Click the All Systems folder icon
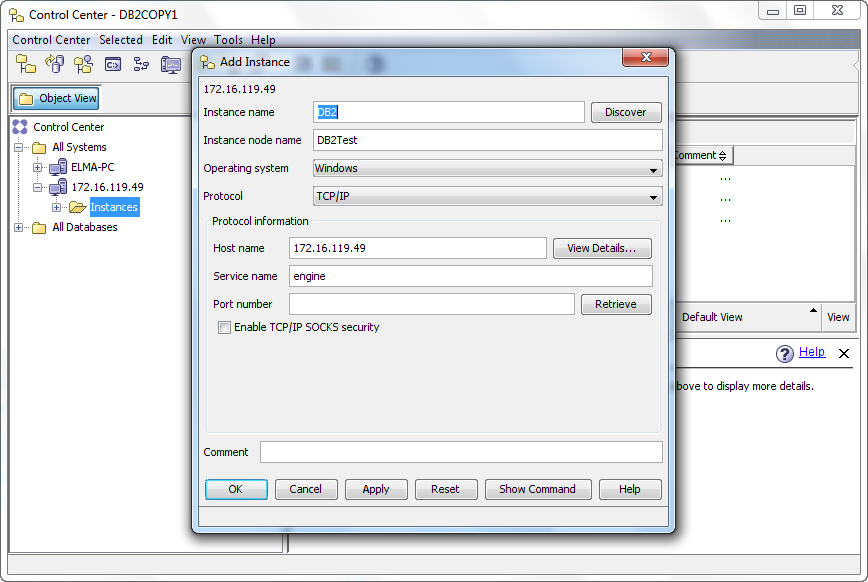Viewport: 868px width, 582px height. 39,147
